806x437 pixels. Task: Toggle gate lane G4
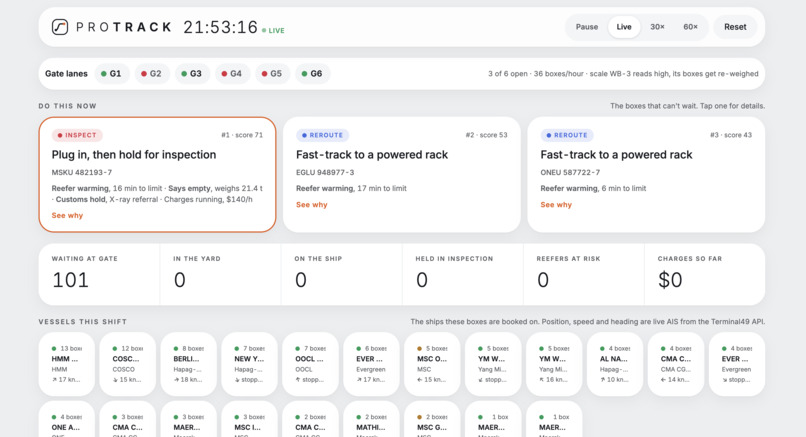231,74
